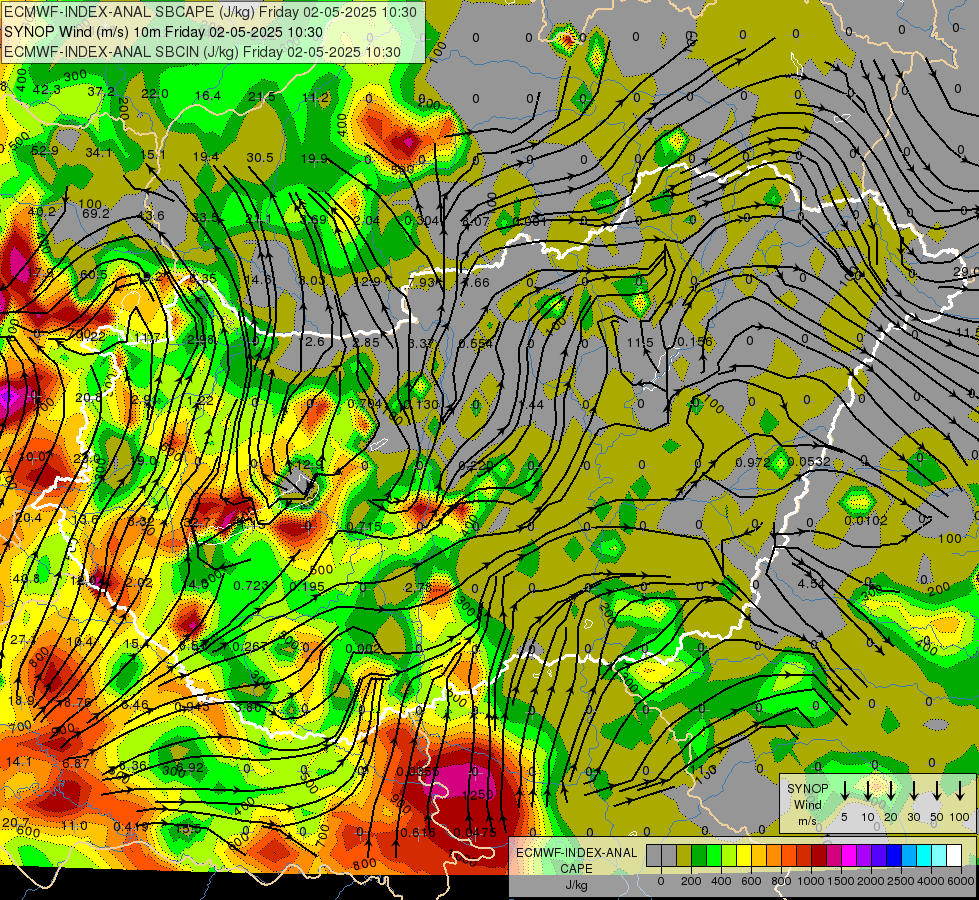Click the 4.54 value on the map
The width and height of the screenshot is (979, 900).
pos(811,583)
